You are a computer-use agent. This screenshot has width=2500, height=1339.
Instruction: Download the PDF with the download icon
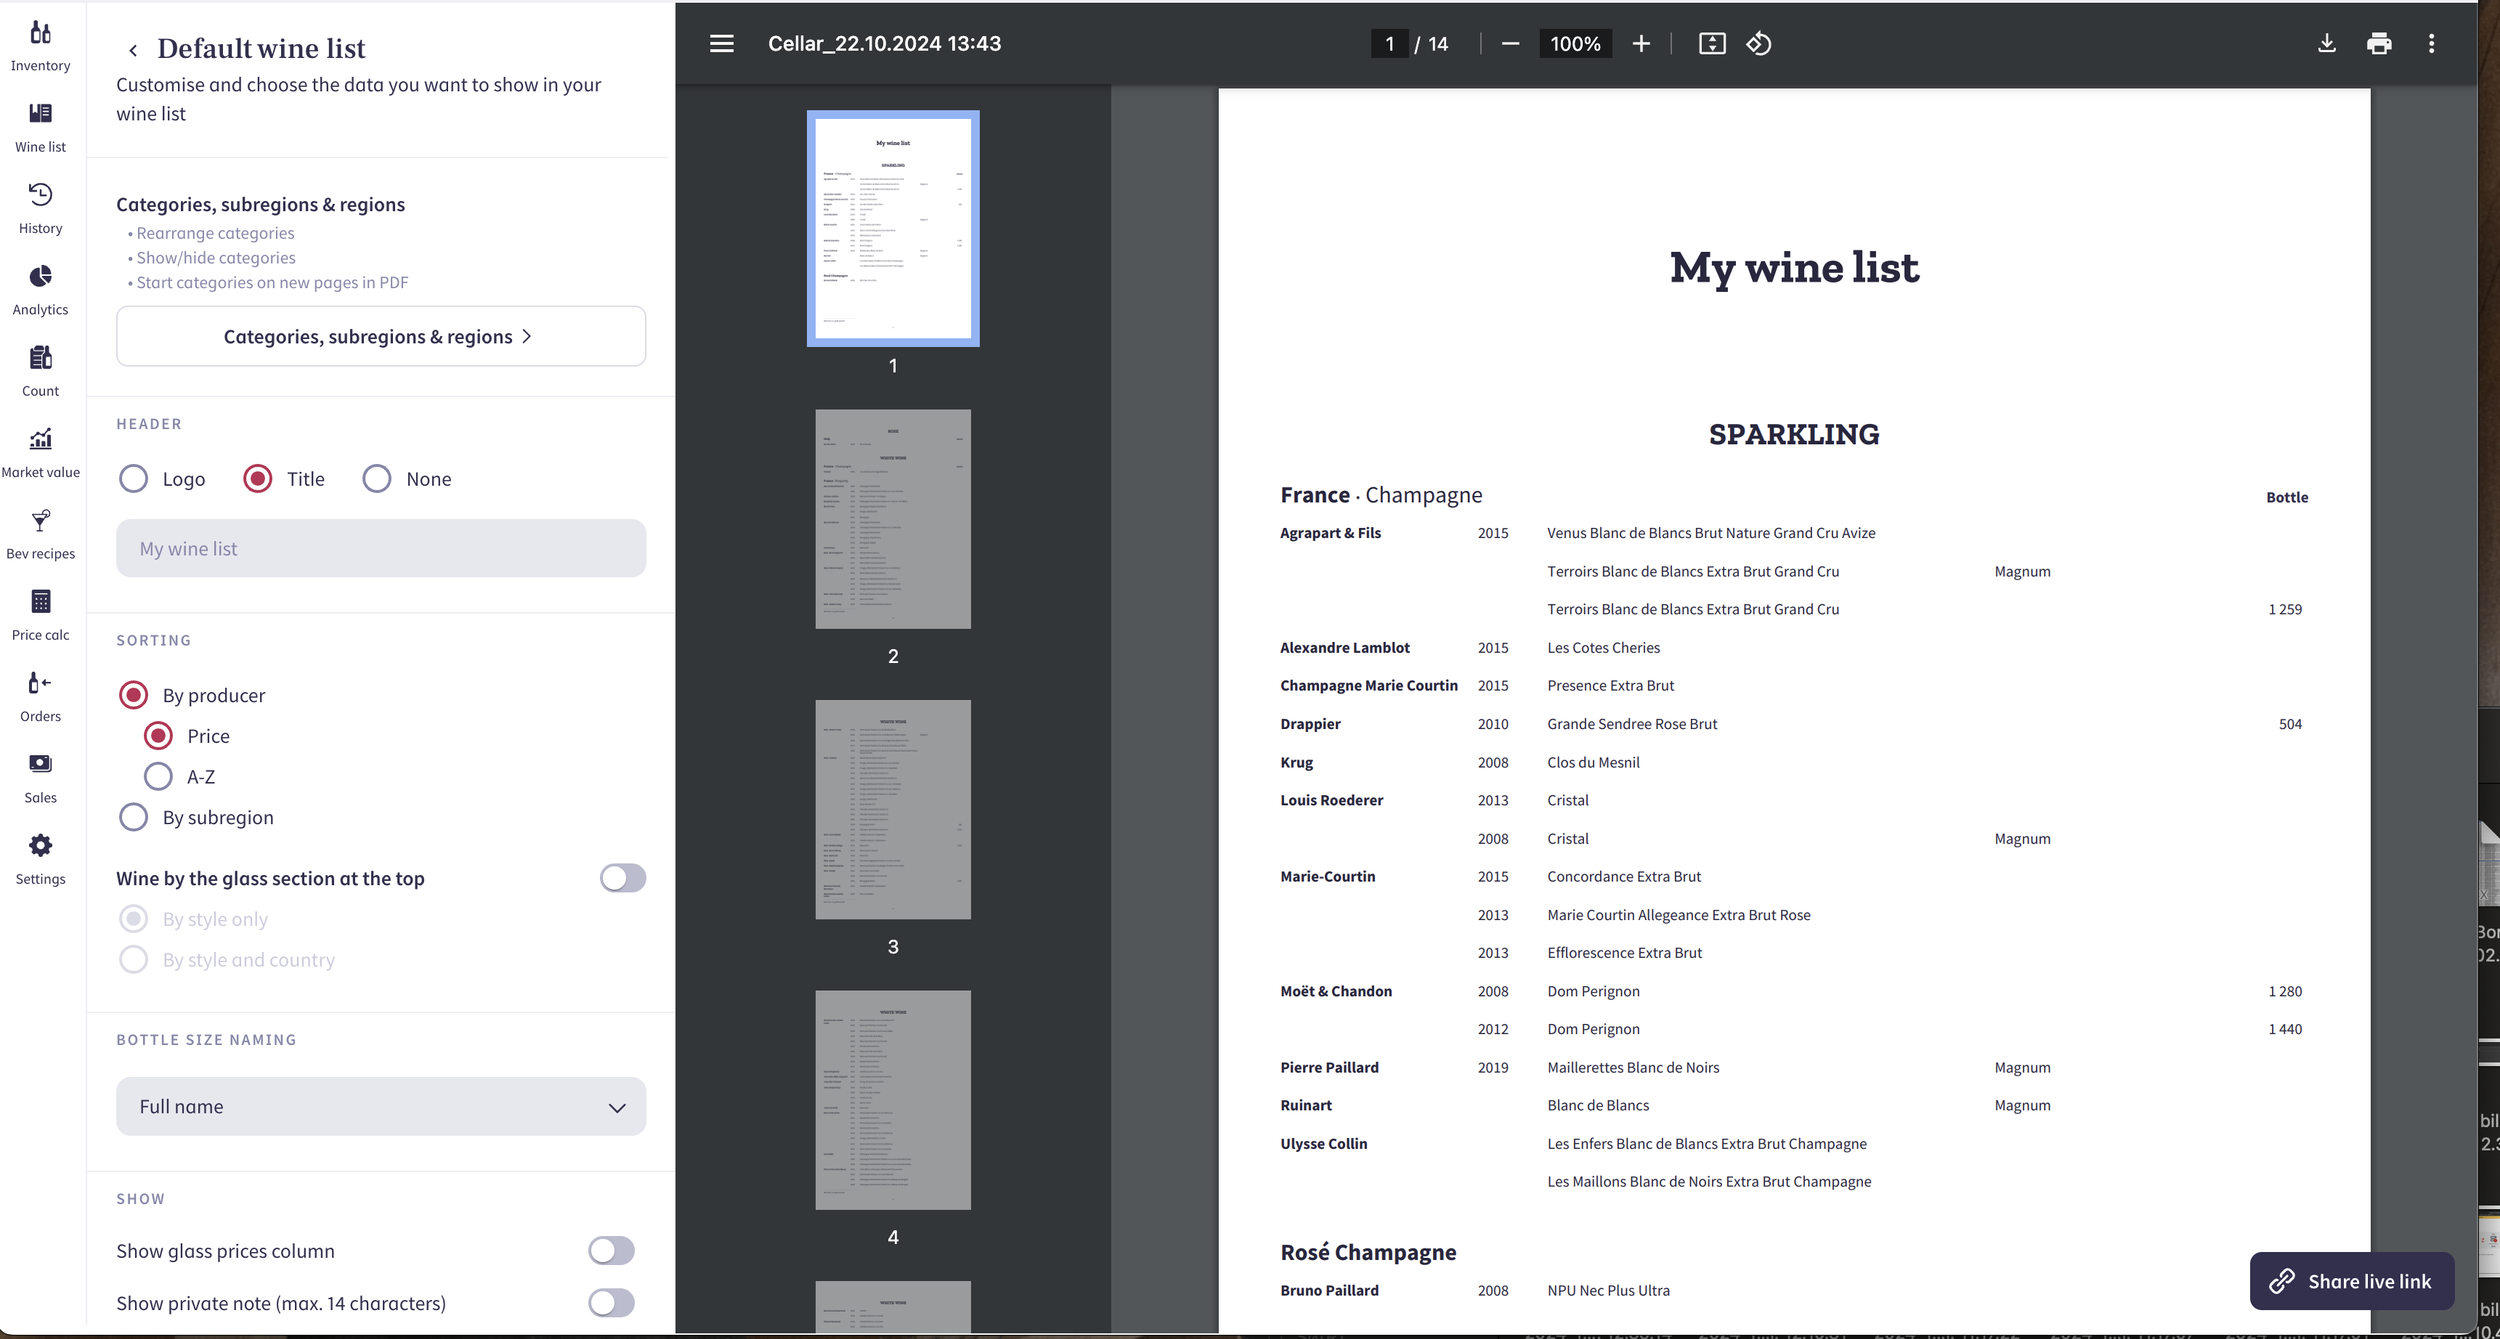click(2326, 44)
